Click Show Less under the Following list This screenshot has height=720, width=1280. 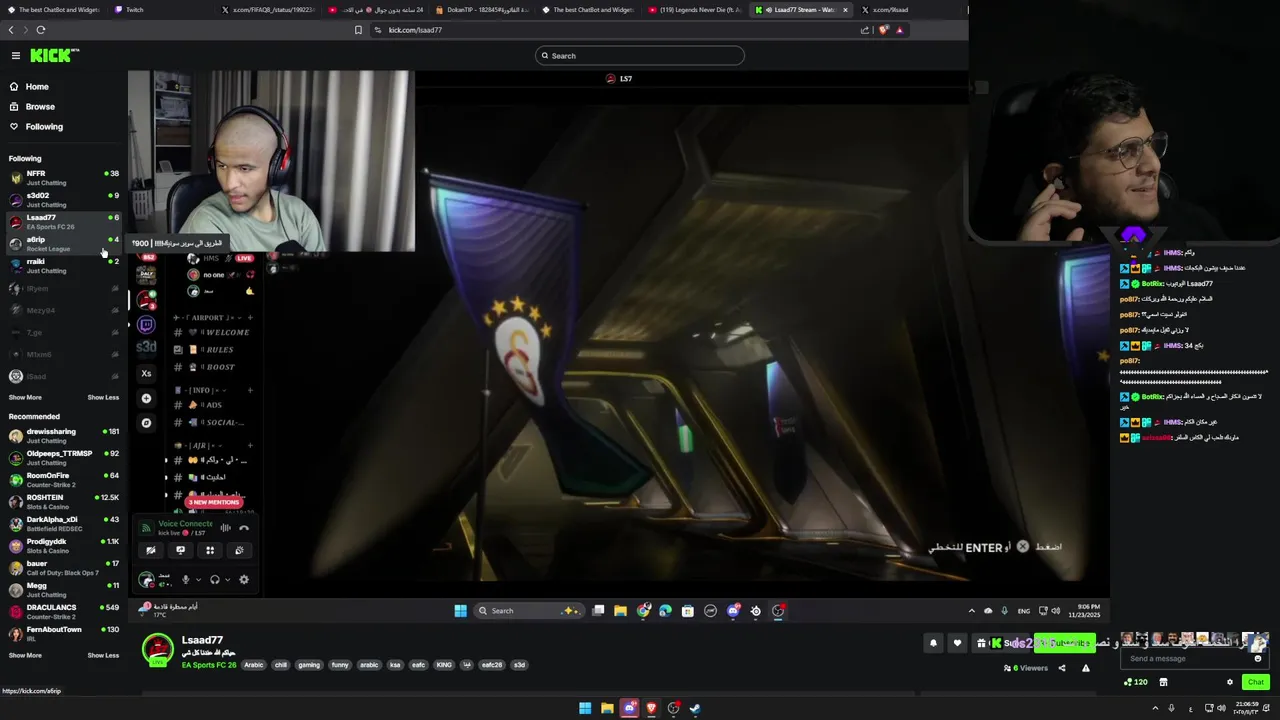click(103, 398)
